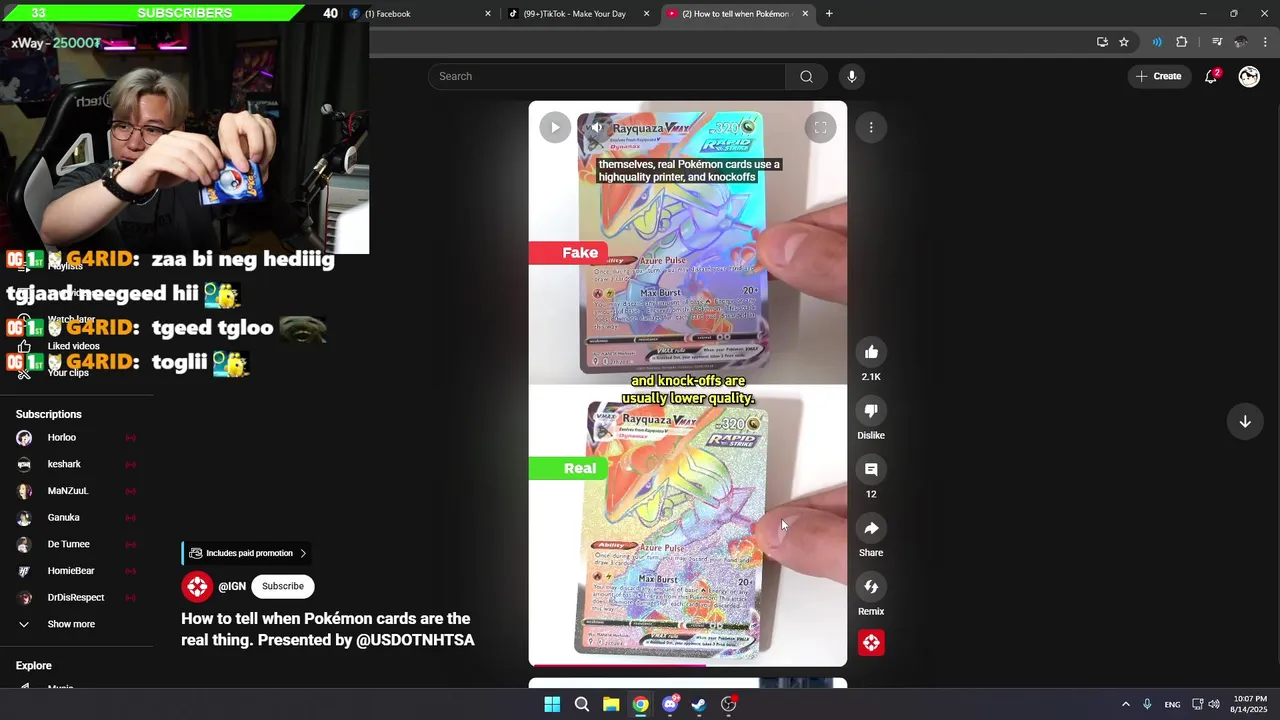Open comments showing 12 count
This screenshot has height=720, width=1280.
pyautogui.click(x=871, y=469)
